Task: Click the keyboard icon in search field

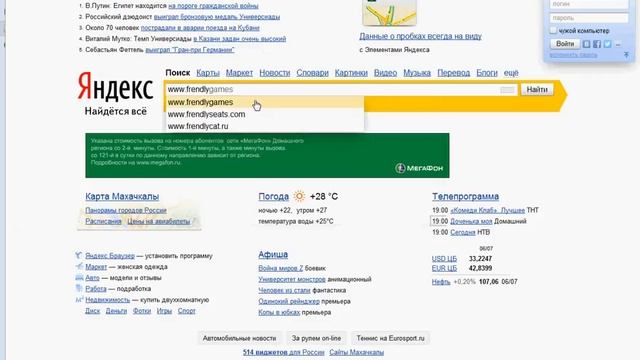Action: [507, 90]
